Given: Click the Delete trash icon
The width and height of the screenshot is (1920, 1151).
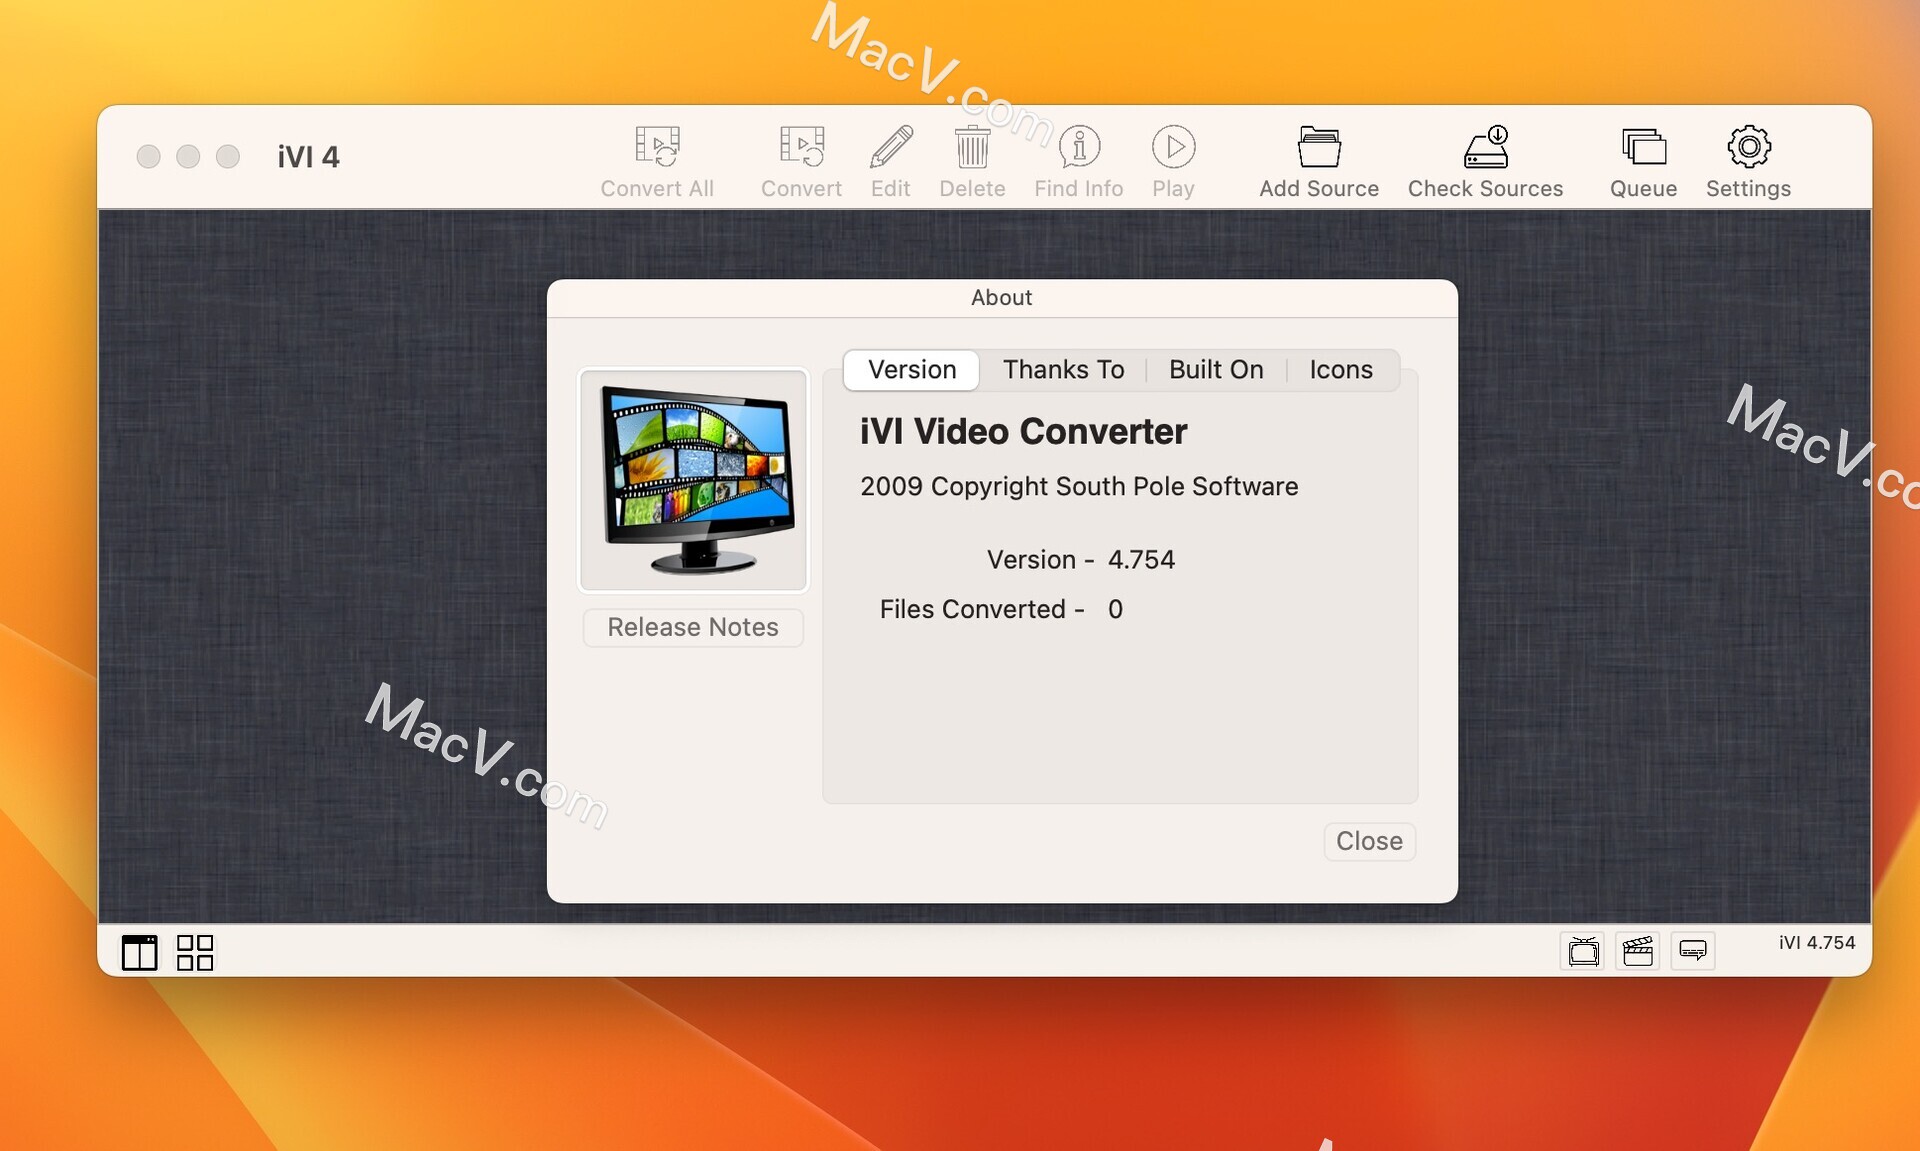Looking at the screenshot, I should [x=972, y=147].
